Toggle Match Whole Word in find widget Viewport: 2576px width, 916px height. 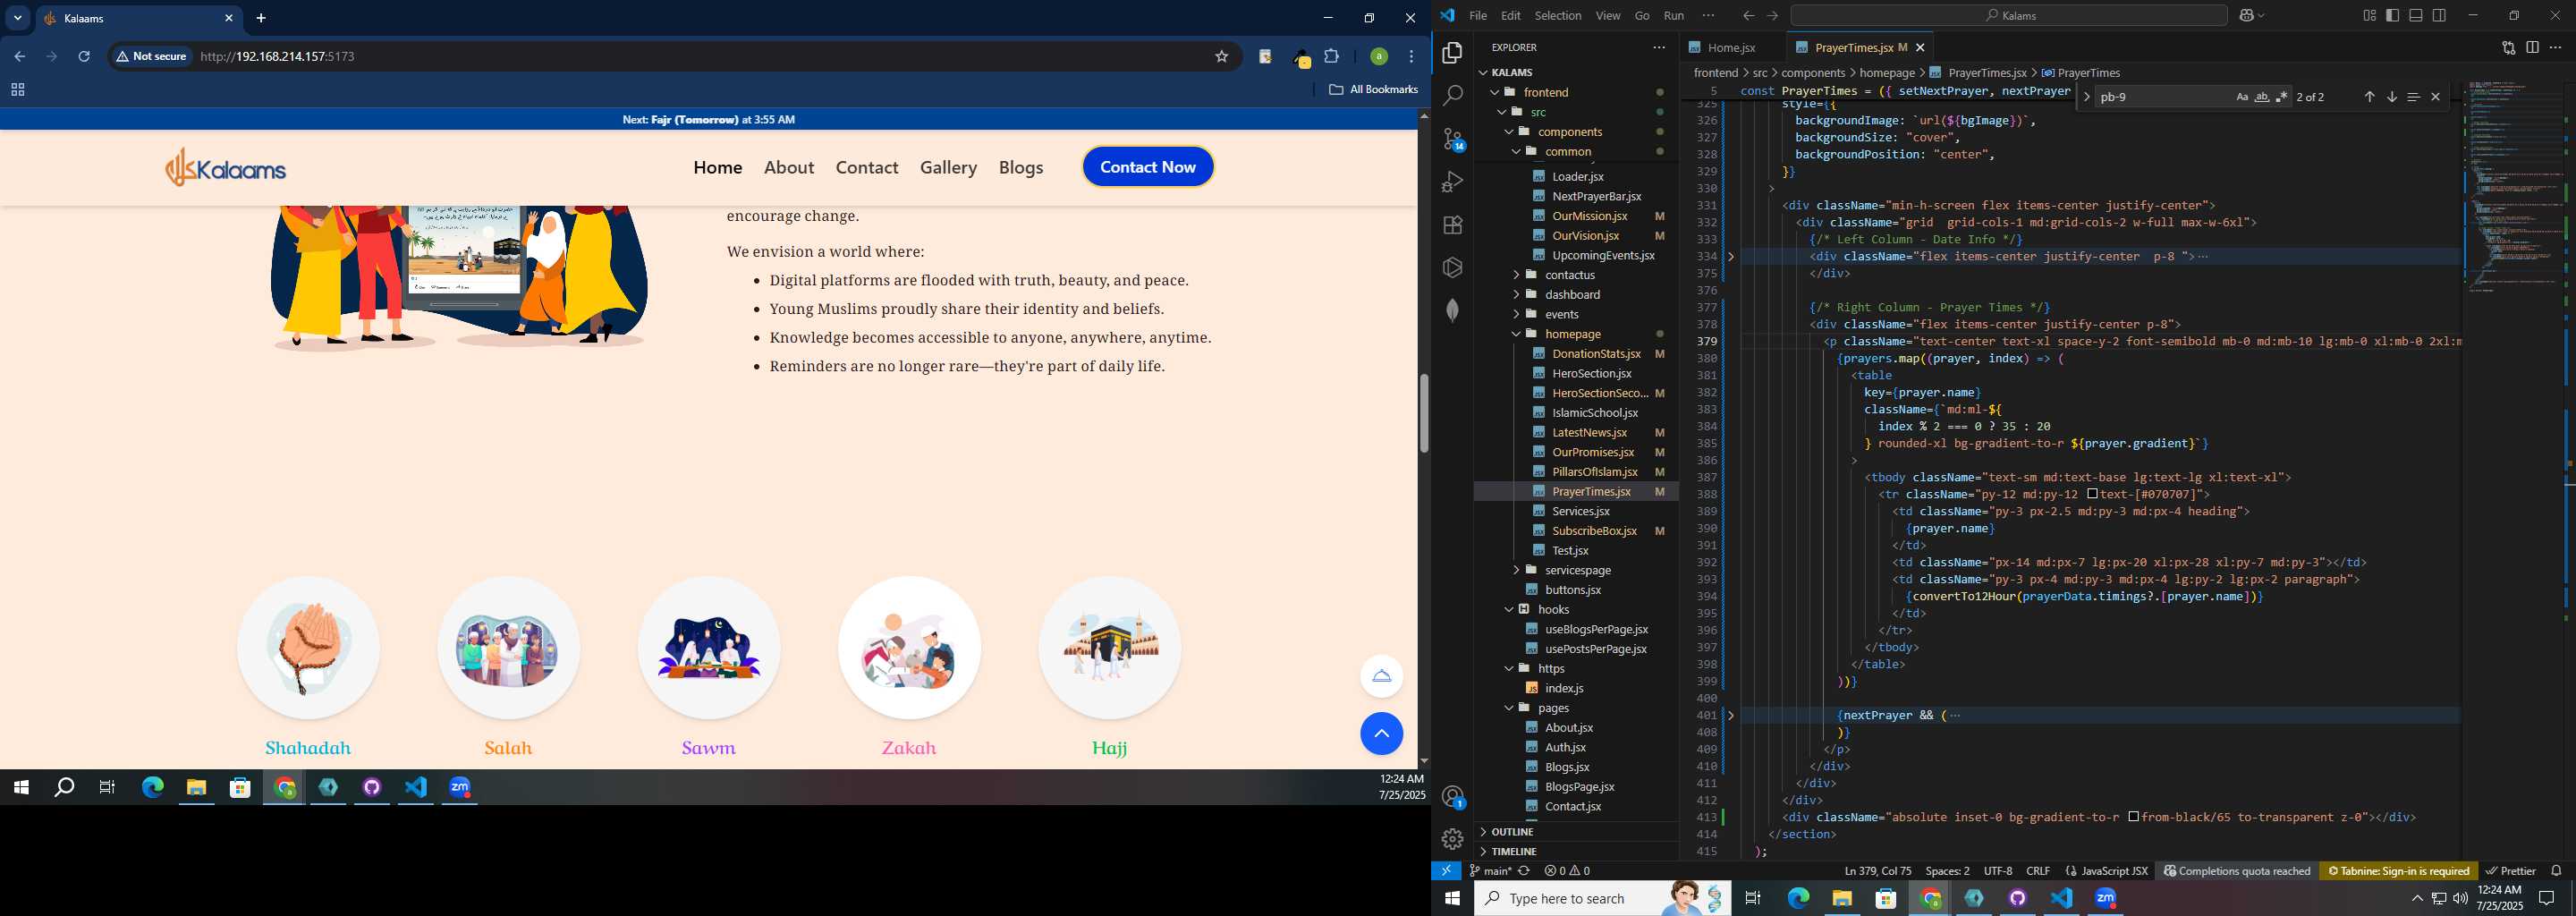(2262, 97)
